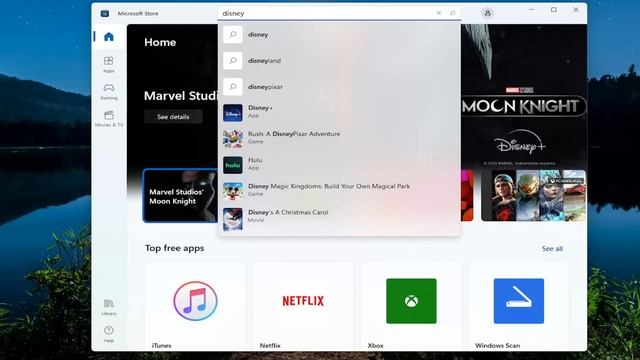Select the 'disneyland' search suggestion
The width and height of the screenshot is (640, 360).
pos(339,61)
